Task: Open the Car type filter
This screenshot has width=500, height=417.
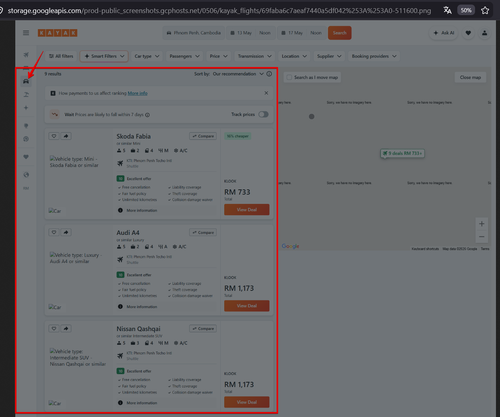Action: pos(147,56)
